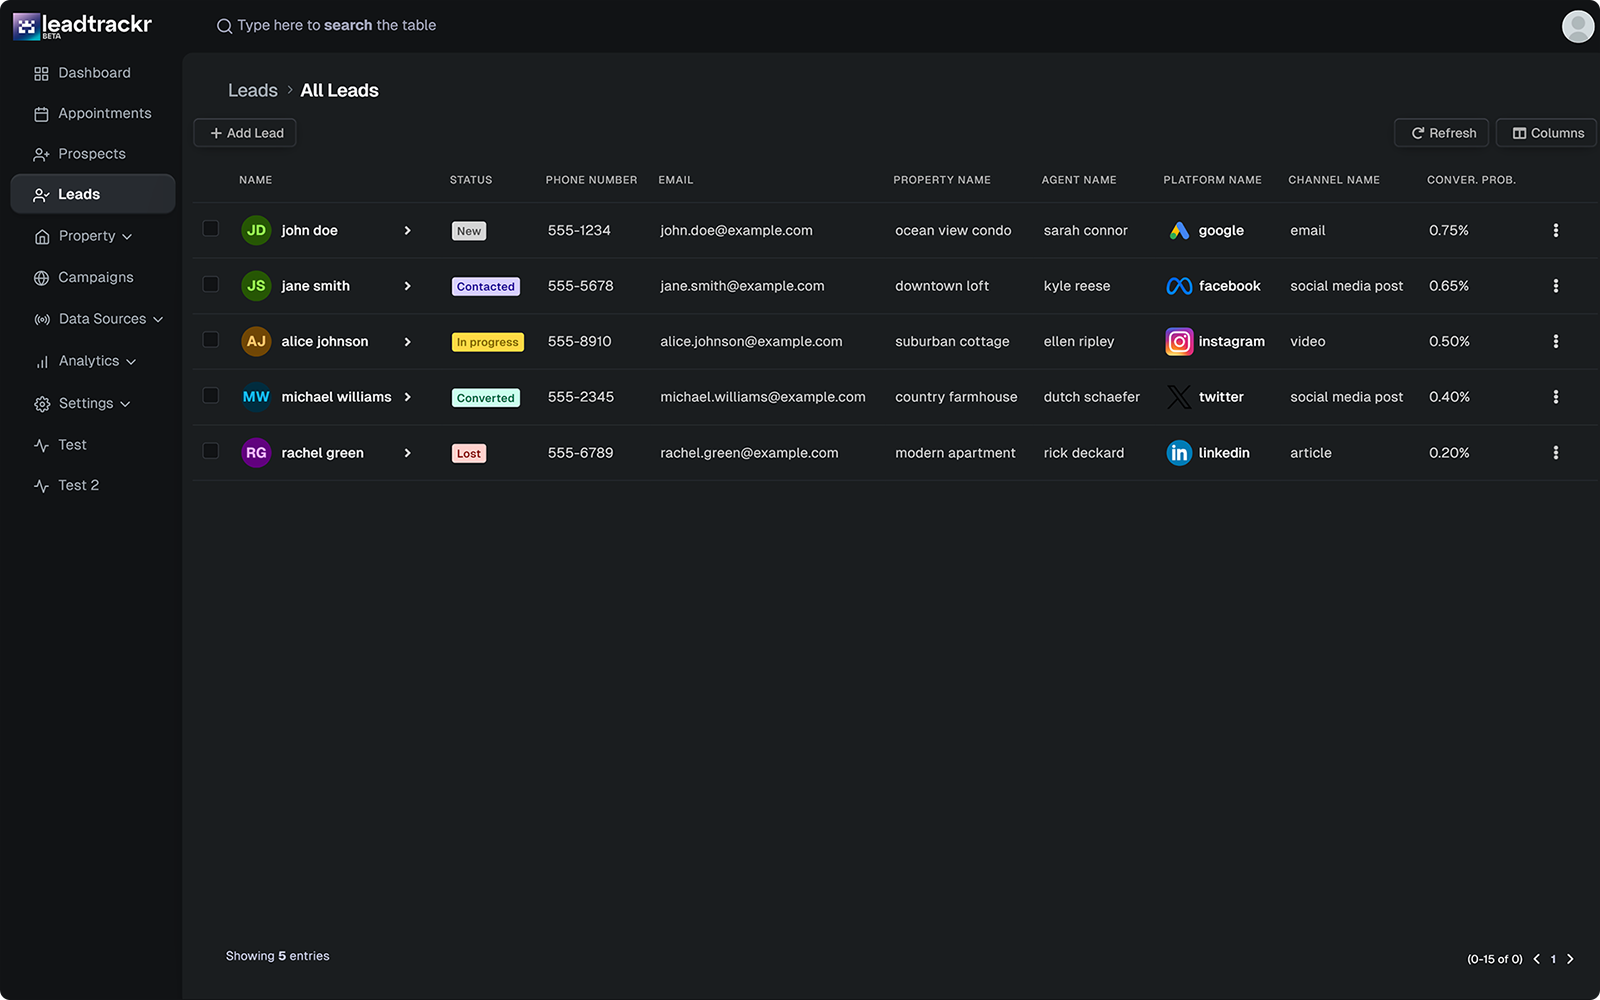Click the In progress status badge
Viewport: 1600px width, 1000px height.
(488, 342)
